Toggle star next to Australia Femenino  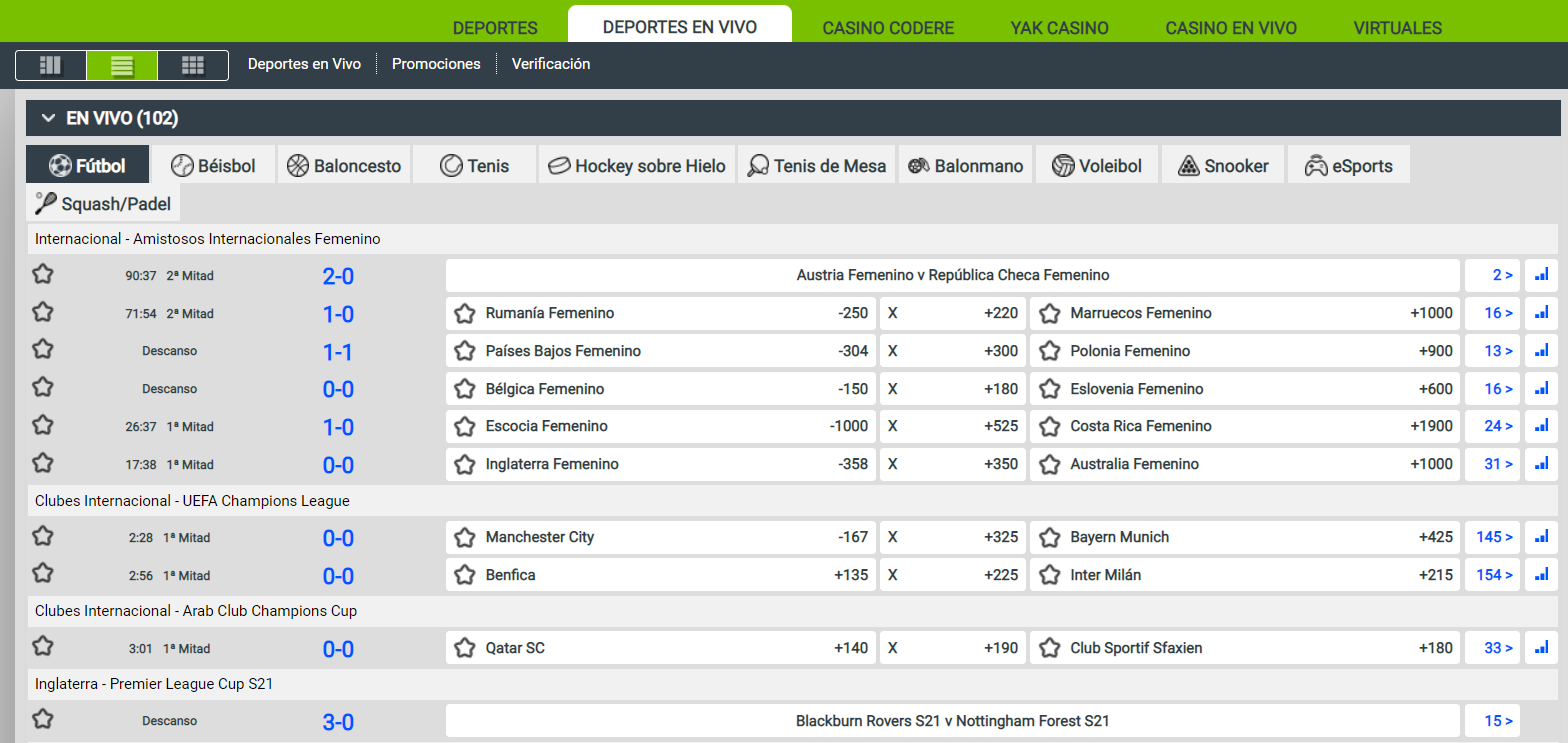pyautogui.click(x=1049, y=465)
